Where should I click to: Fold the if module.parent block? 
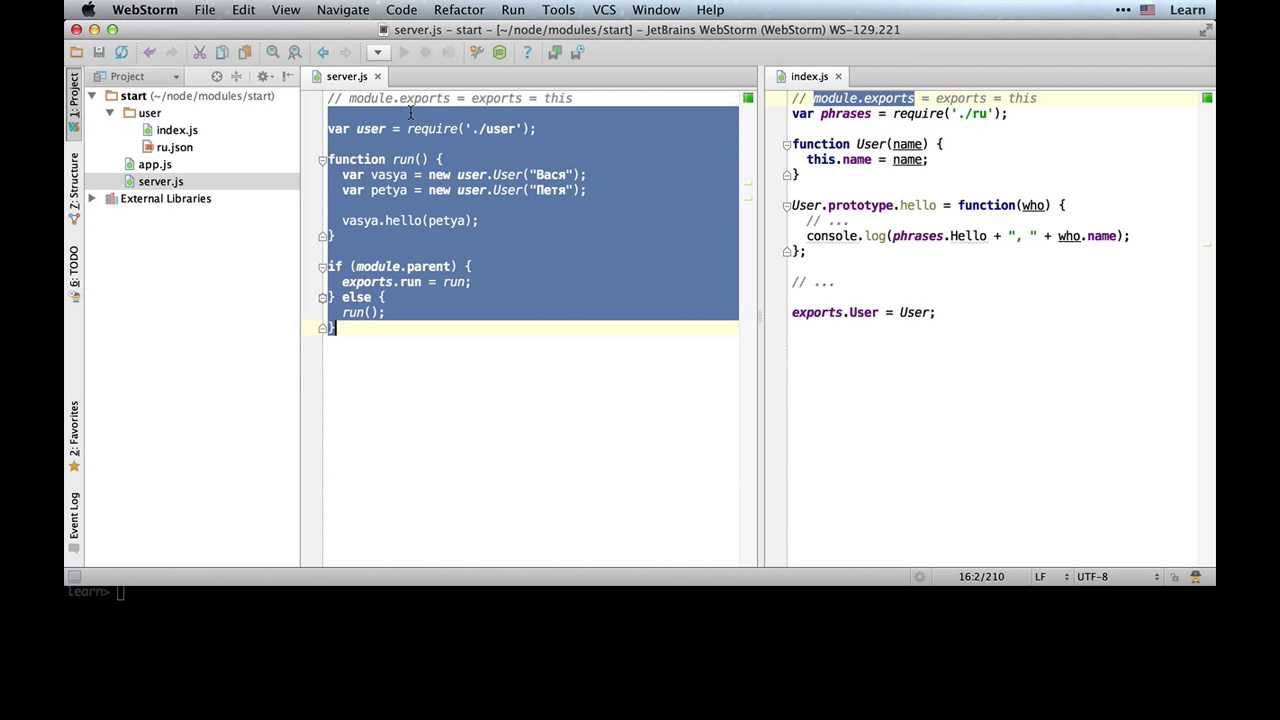point(322,267)
